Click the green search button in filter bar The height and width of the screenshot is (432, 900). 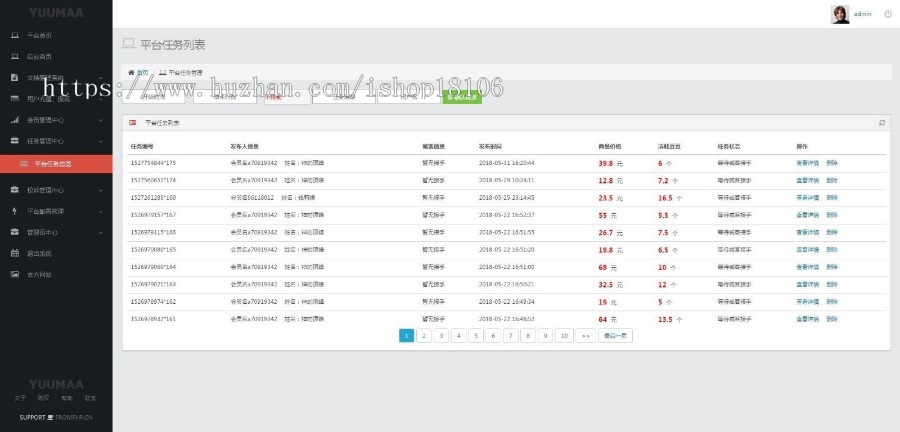click(462, 97)
